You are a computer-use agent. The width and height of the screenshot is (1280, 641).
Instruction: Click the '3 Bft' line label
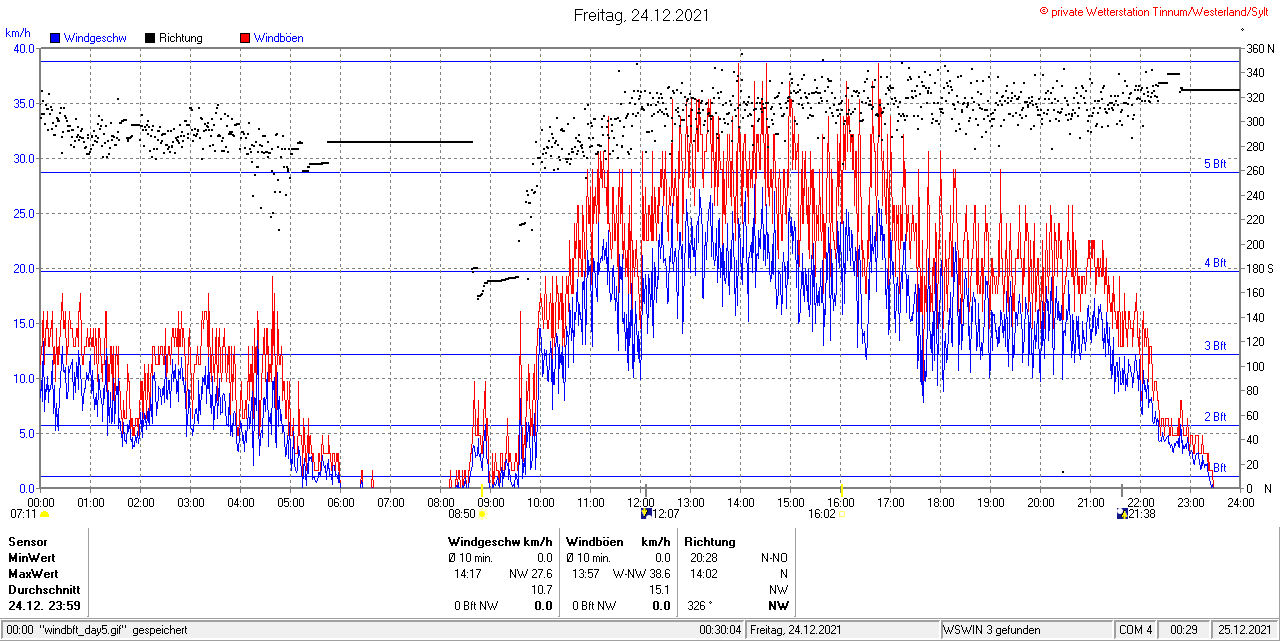(x=1214, y=346)
